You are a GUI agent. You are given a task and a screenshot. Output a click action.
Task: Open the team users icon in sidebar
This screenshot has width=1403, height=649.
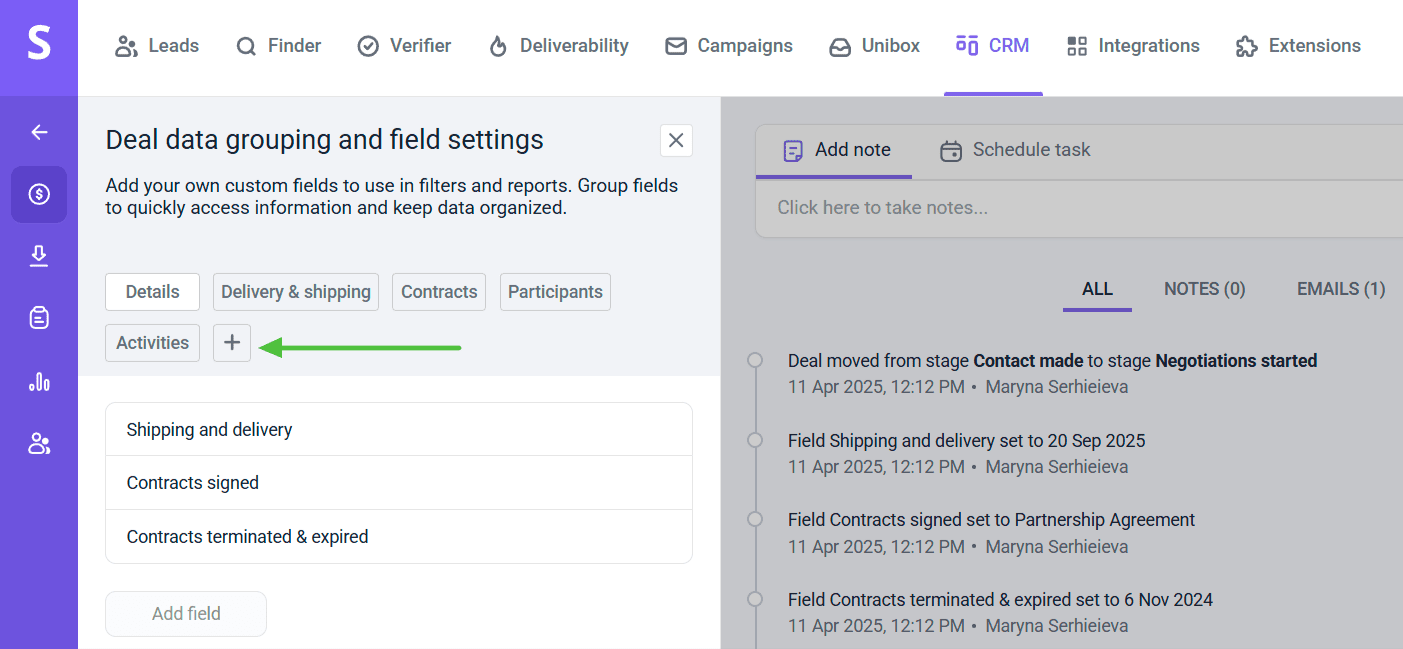pos(39,444)
